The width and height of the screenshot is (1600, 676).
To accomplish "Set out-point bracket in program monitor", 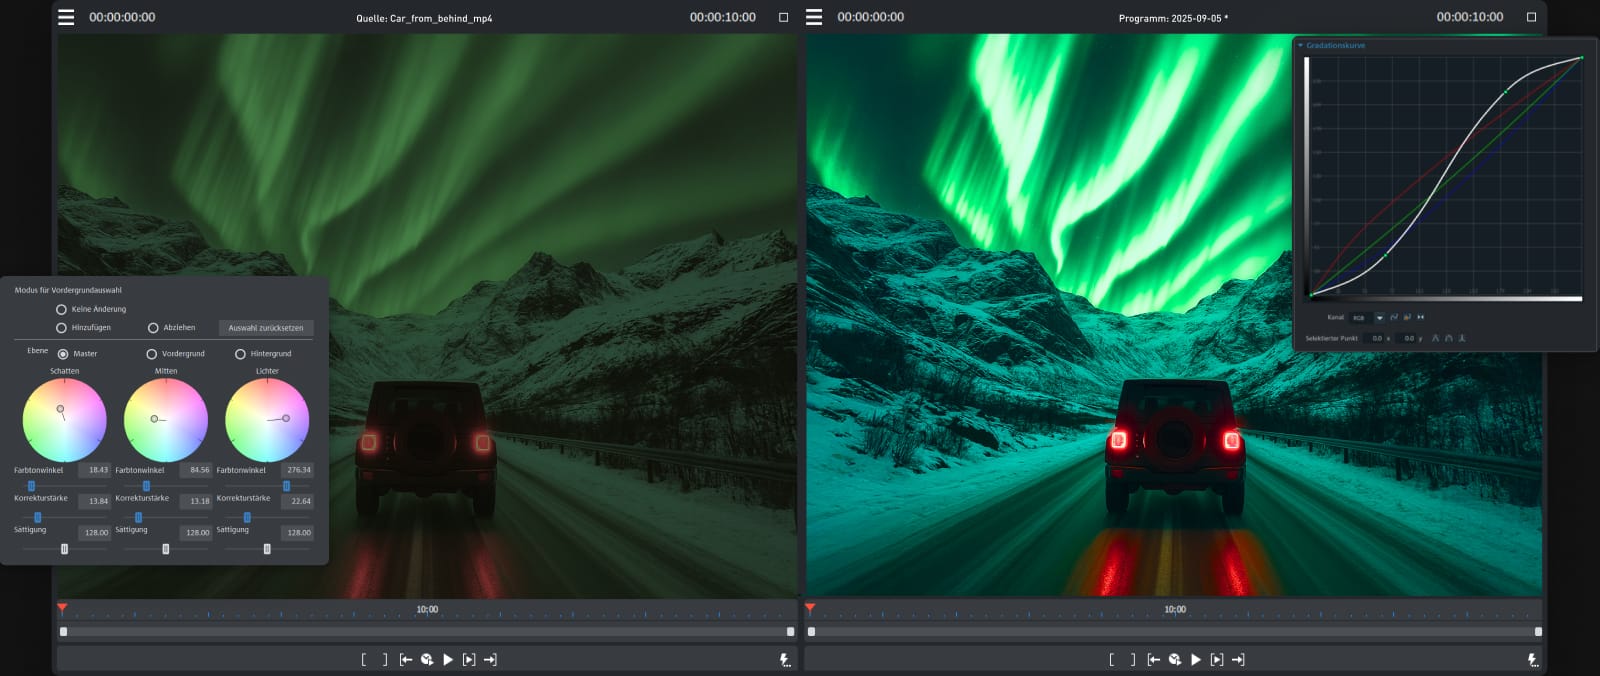I will click(1133, 660).
